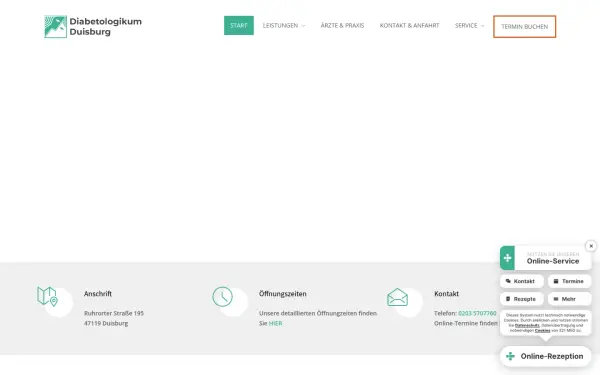The width and height of the screenshot is (600, 375).
Task: Open the SERVICE menu
Action: pyautogui.click(x=466, y=25)
